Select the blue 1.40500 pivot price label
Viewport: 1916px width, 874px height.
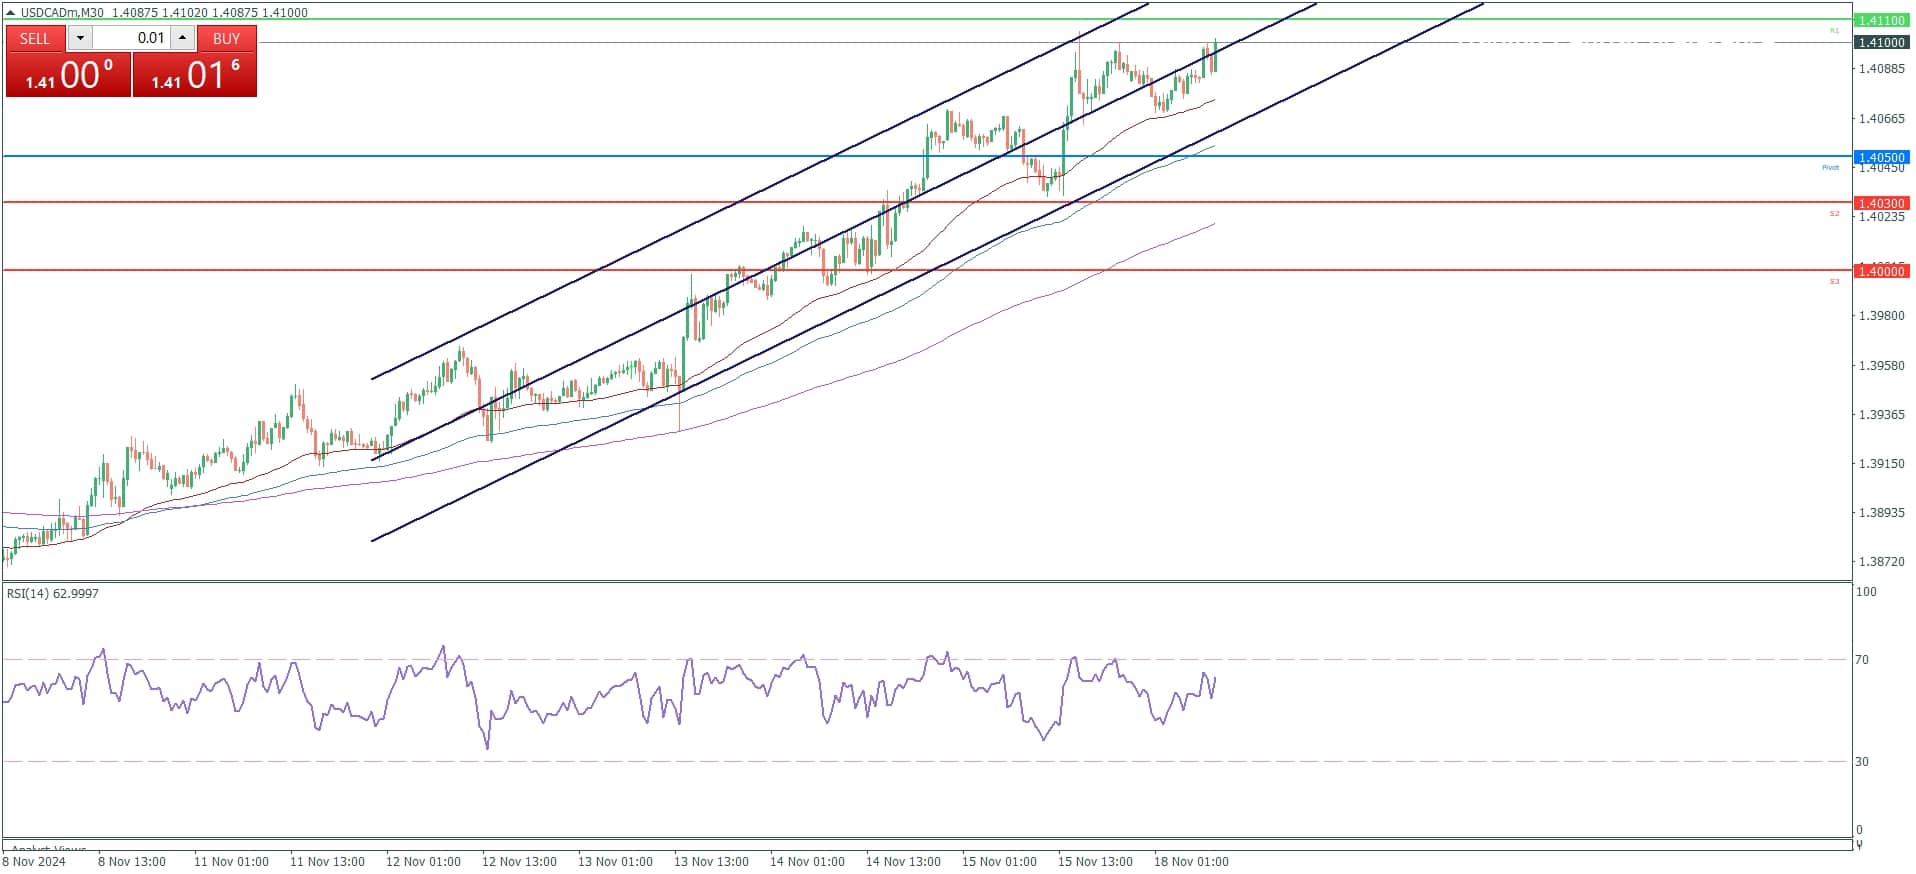click(1881, 157)
